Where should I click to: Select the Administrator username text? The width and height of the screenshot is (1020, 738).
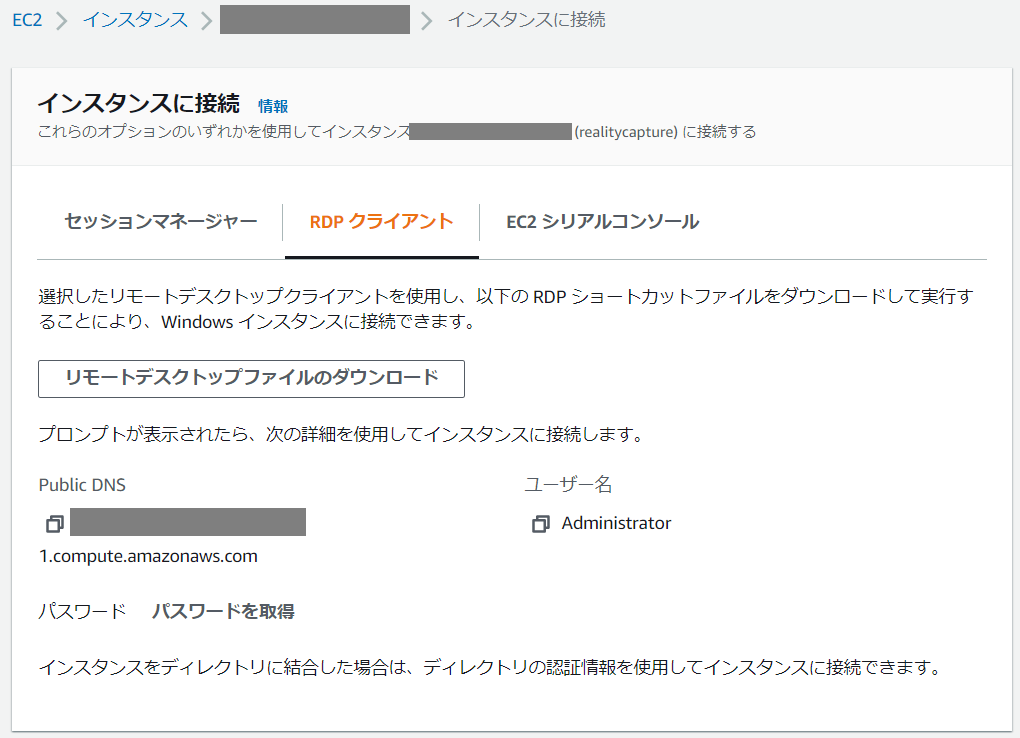point(616,523)
